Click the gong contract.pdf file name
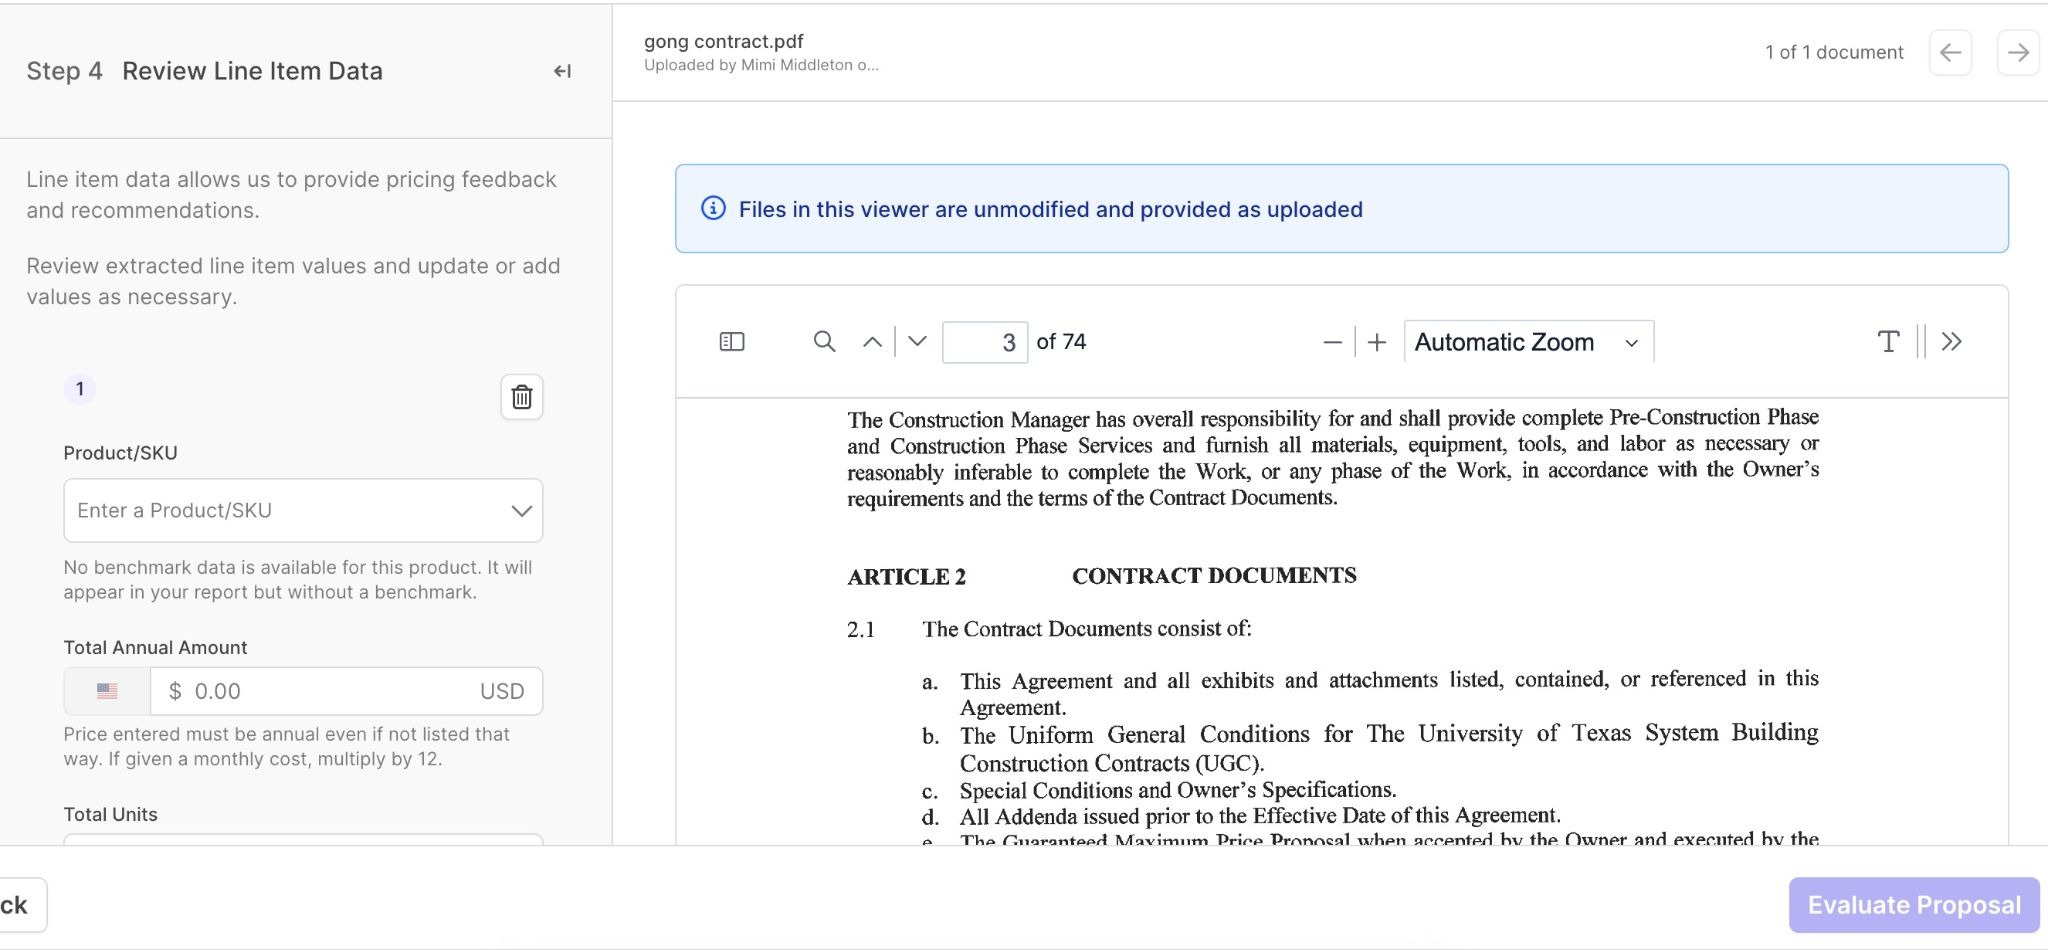This screenshot has height=950, width=2048. [x=724, y=41]
